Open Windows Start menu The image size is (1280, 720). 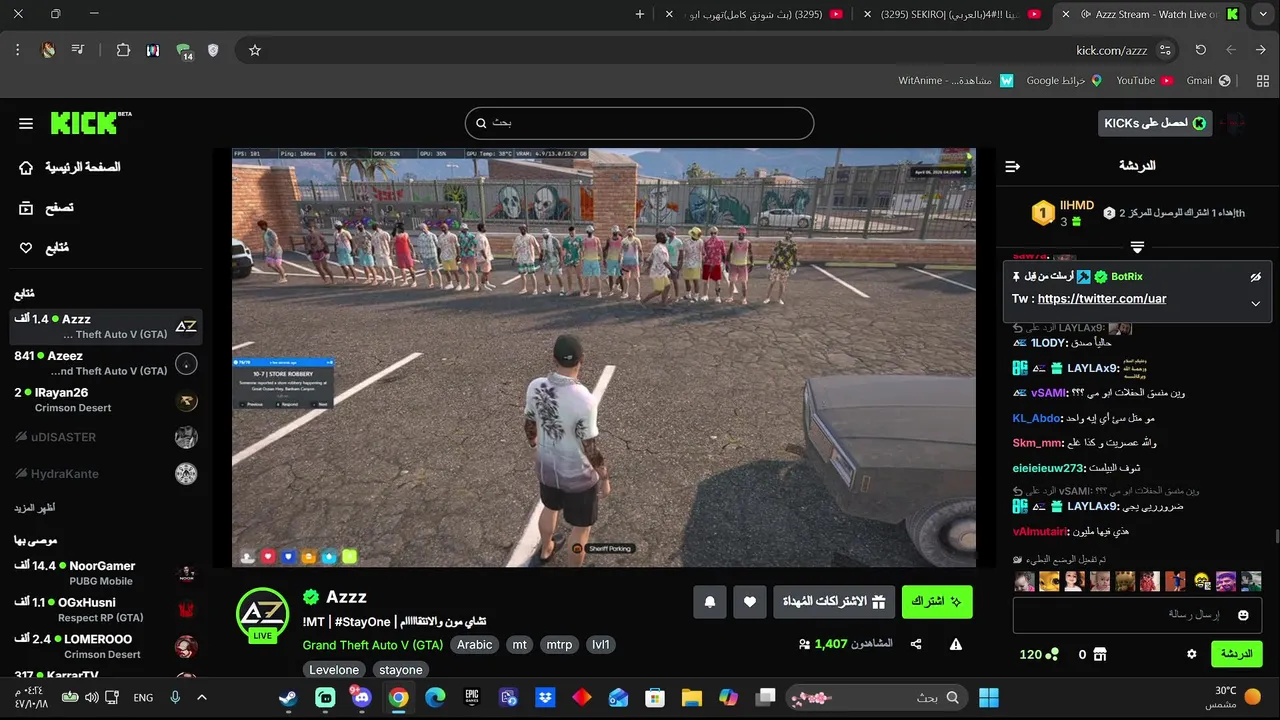point(989,697)
